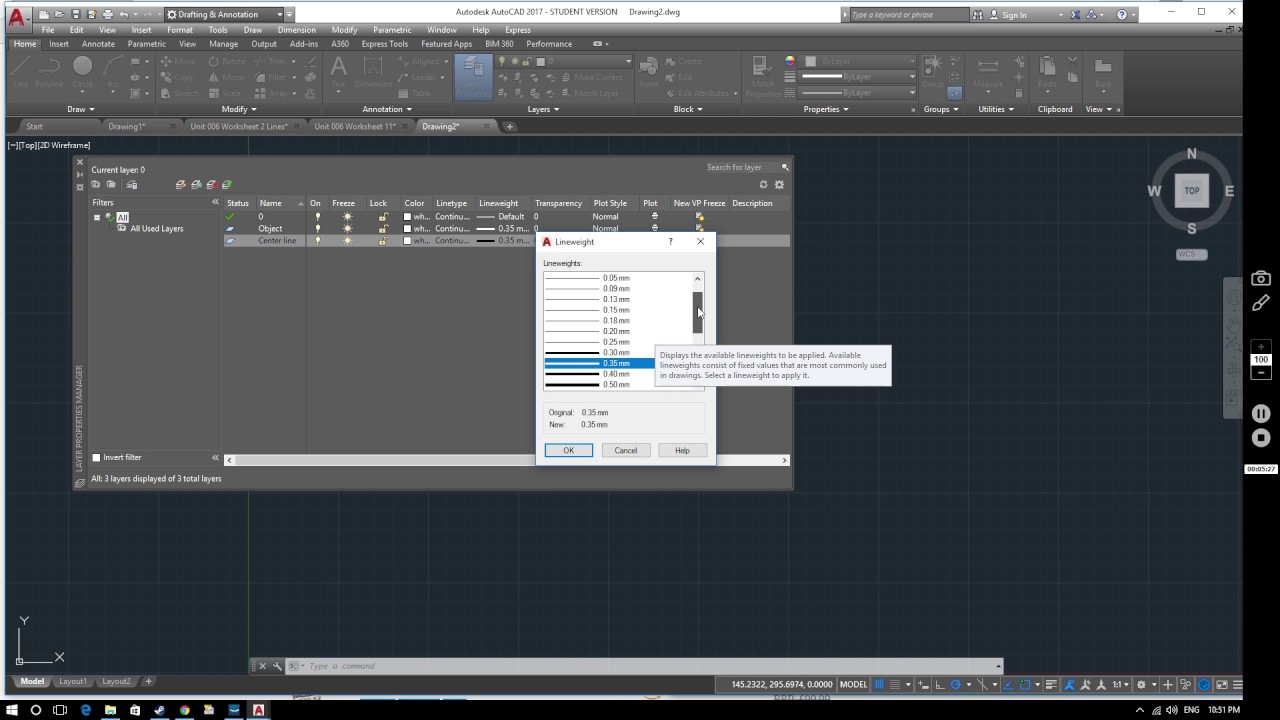The width and height of the screenshot is (1280, 720).
Task: Click Open in Quick Access toolbar
Action: point(60,15)
